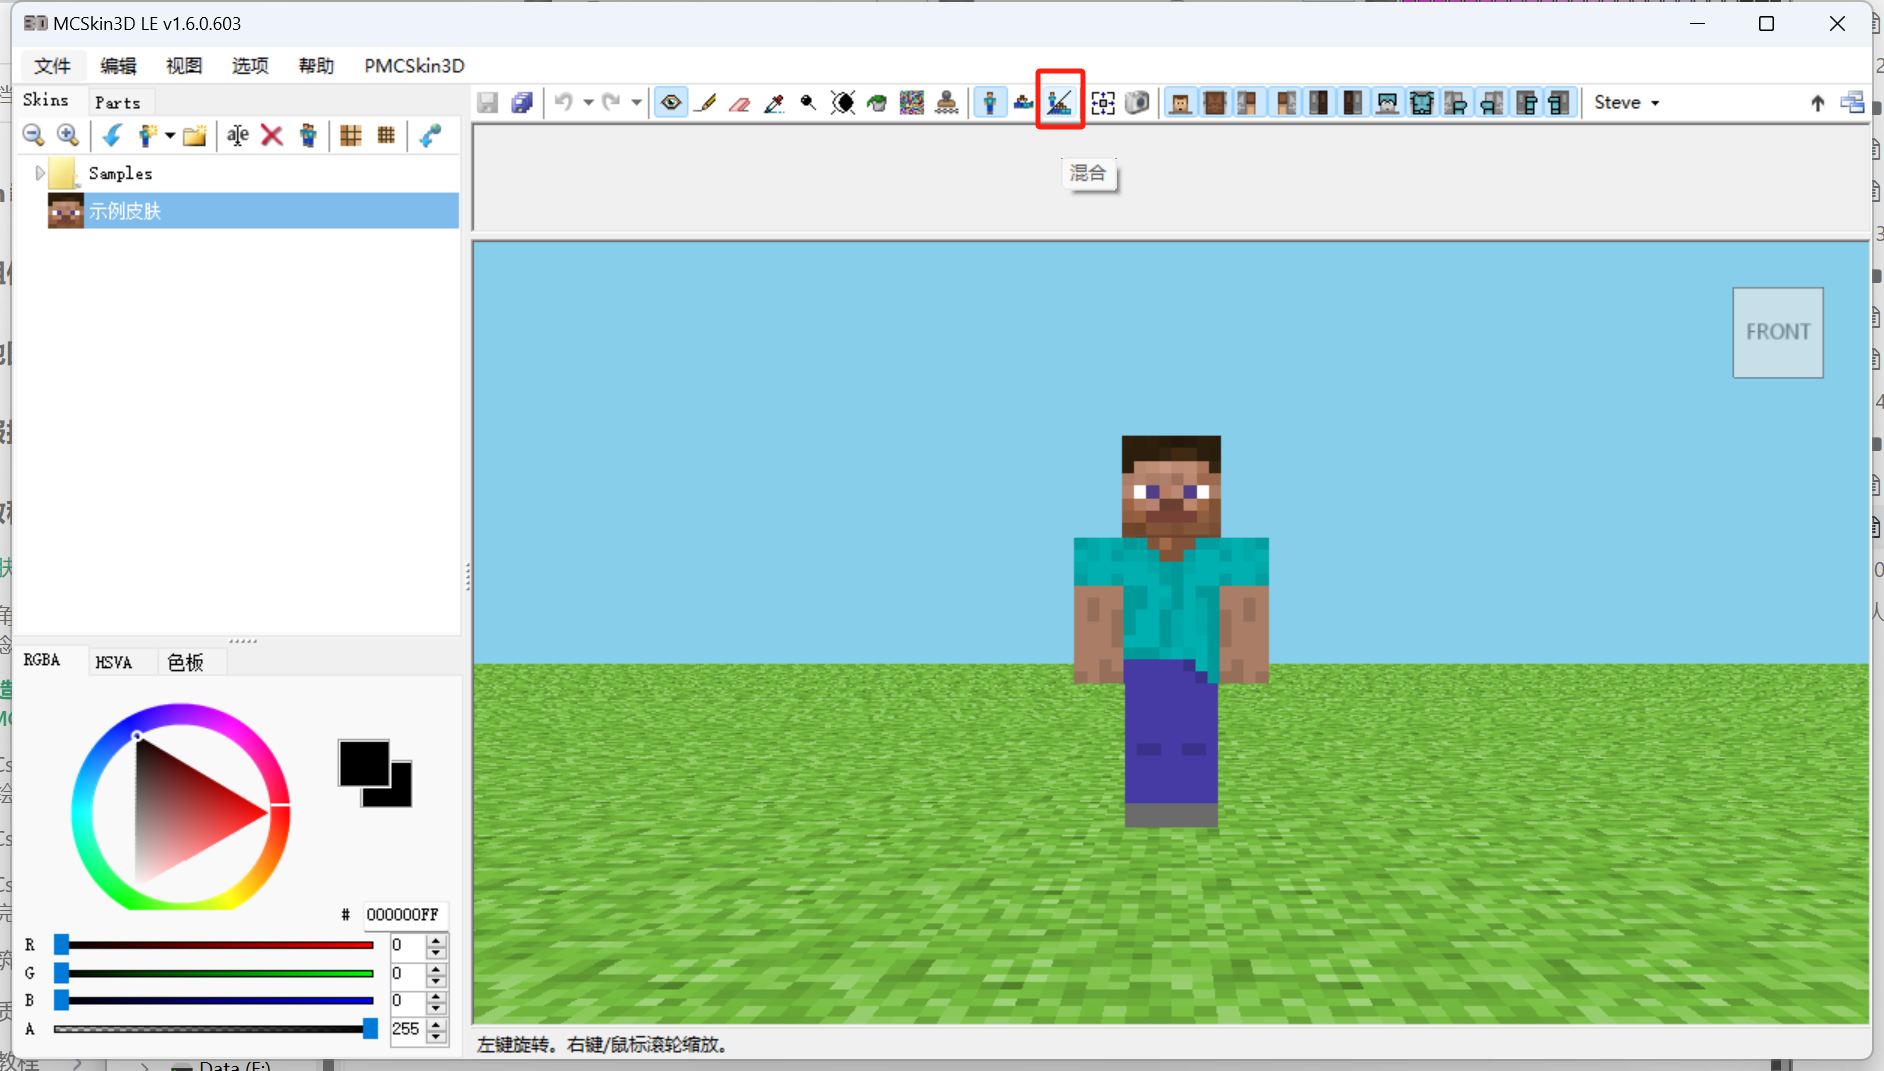Click the Save skin floppy disk icon
Viewport: 1884px width, 1071px height.
coord(488,102)
